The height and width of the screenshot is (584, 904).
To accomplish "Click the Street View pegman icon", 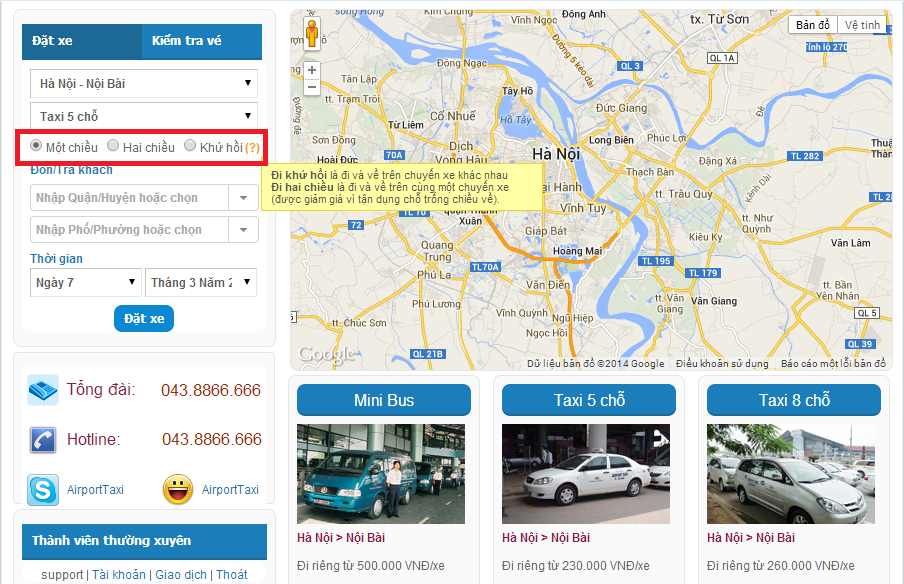I will tap(312, 34).
